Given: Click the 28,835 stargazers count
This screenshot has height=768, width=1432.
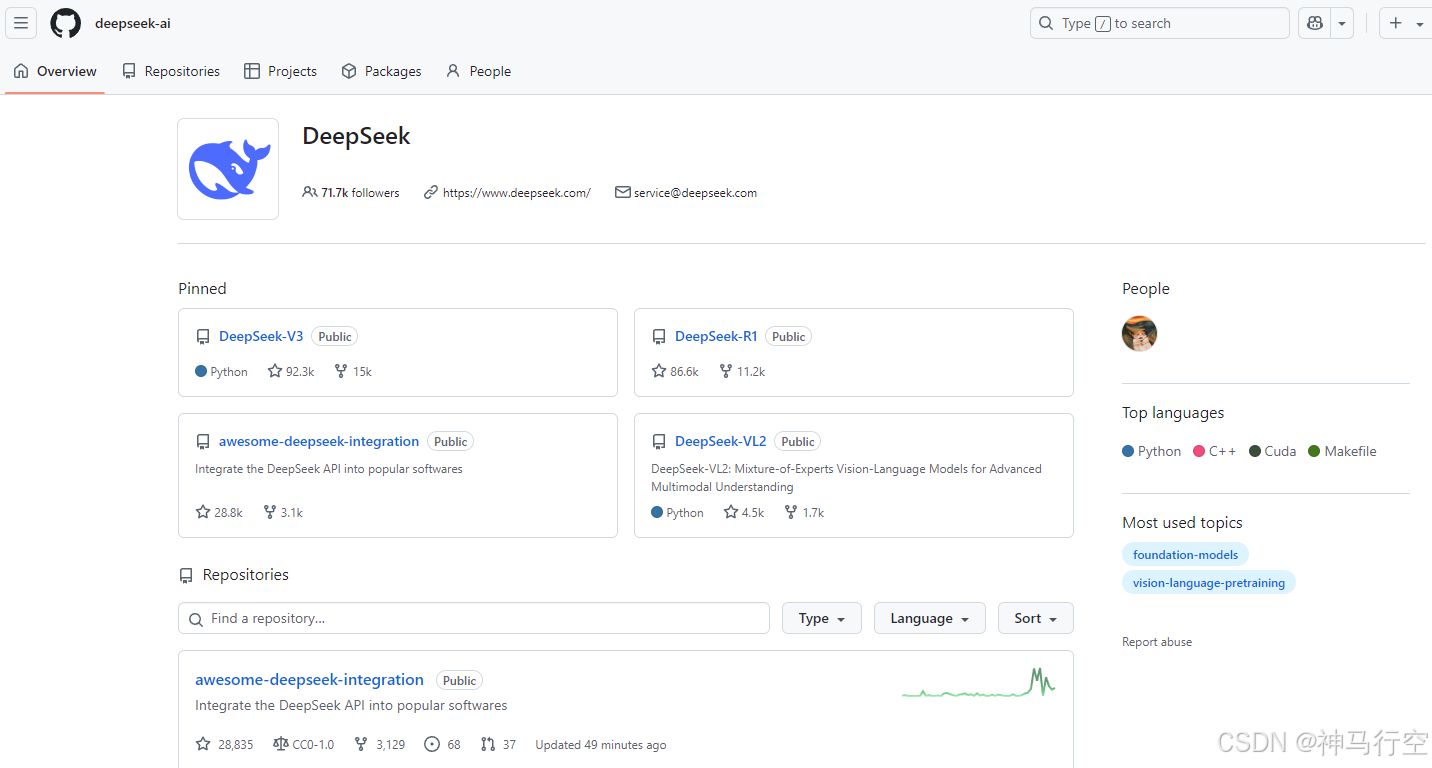Looking at the screenshot, I should point(225,744).
